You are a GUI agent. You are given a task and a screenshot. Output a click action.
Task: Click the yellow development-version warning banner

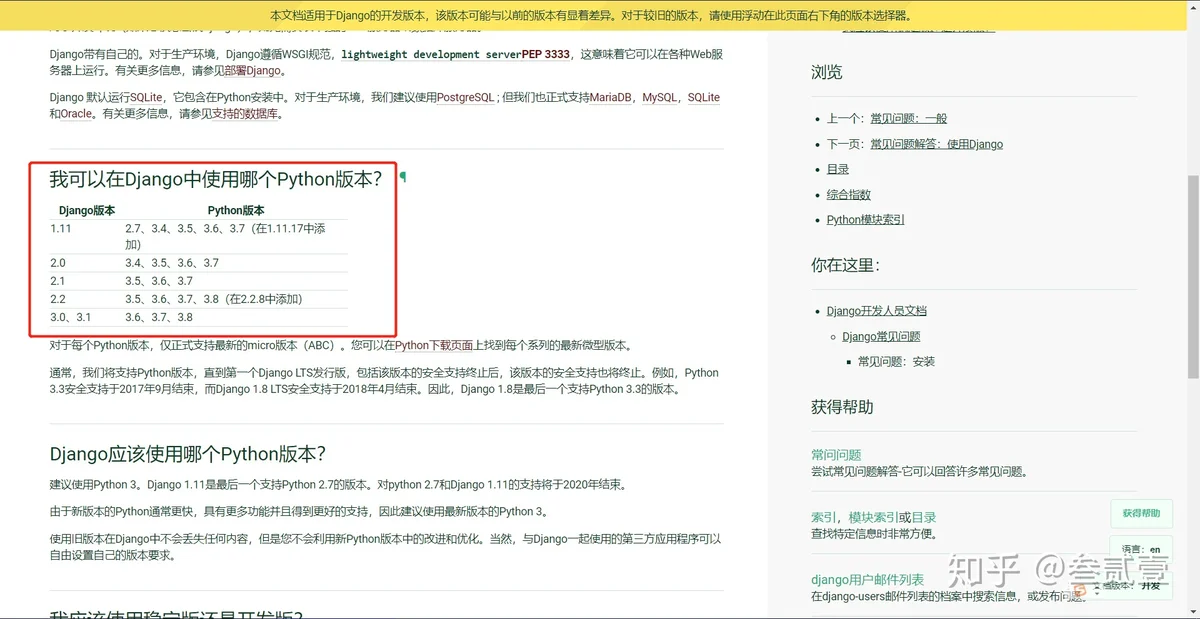(592, 16)
